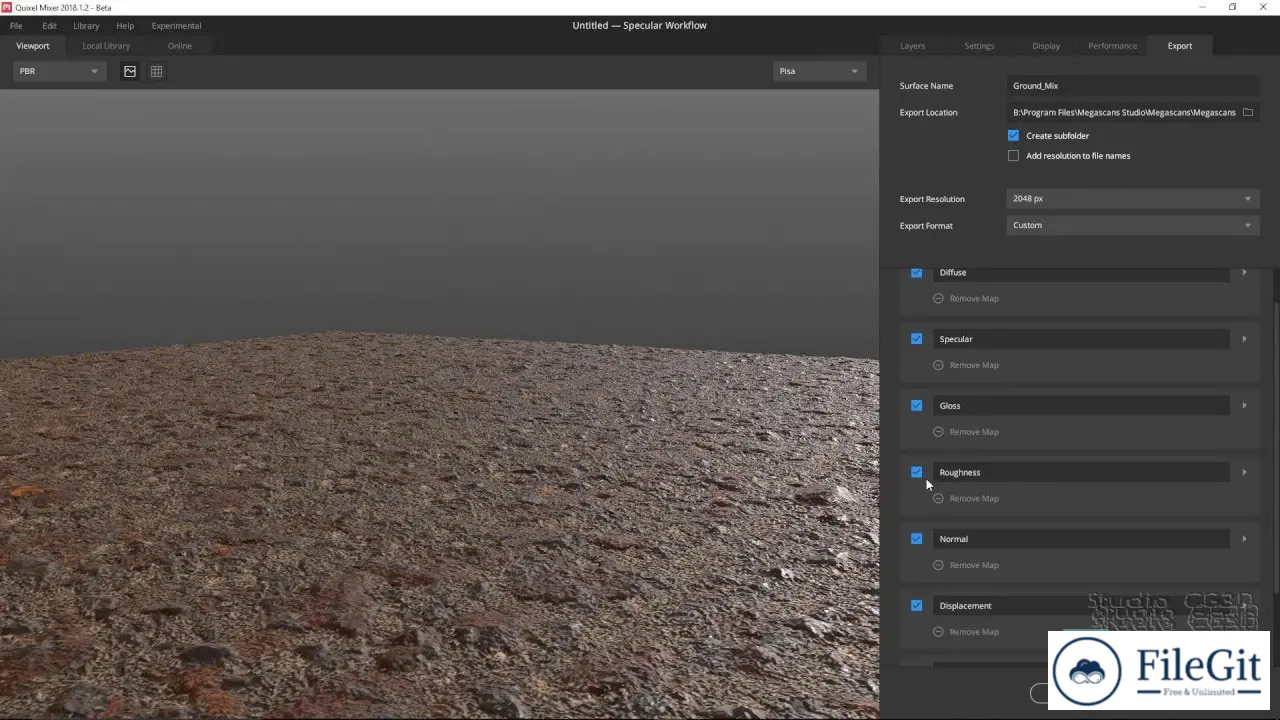The height and width of the screenshot is (720, 1280).
Task: Check Add resolution to file names
Action: (1013, 155)
